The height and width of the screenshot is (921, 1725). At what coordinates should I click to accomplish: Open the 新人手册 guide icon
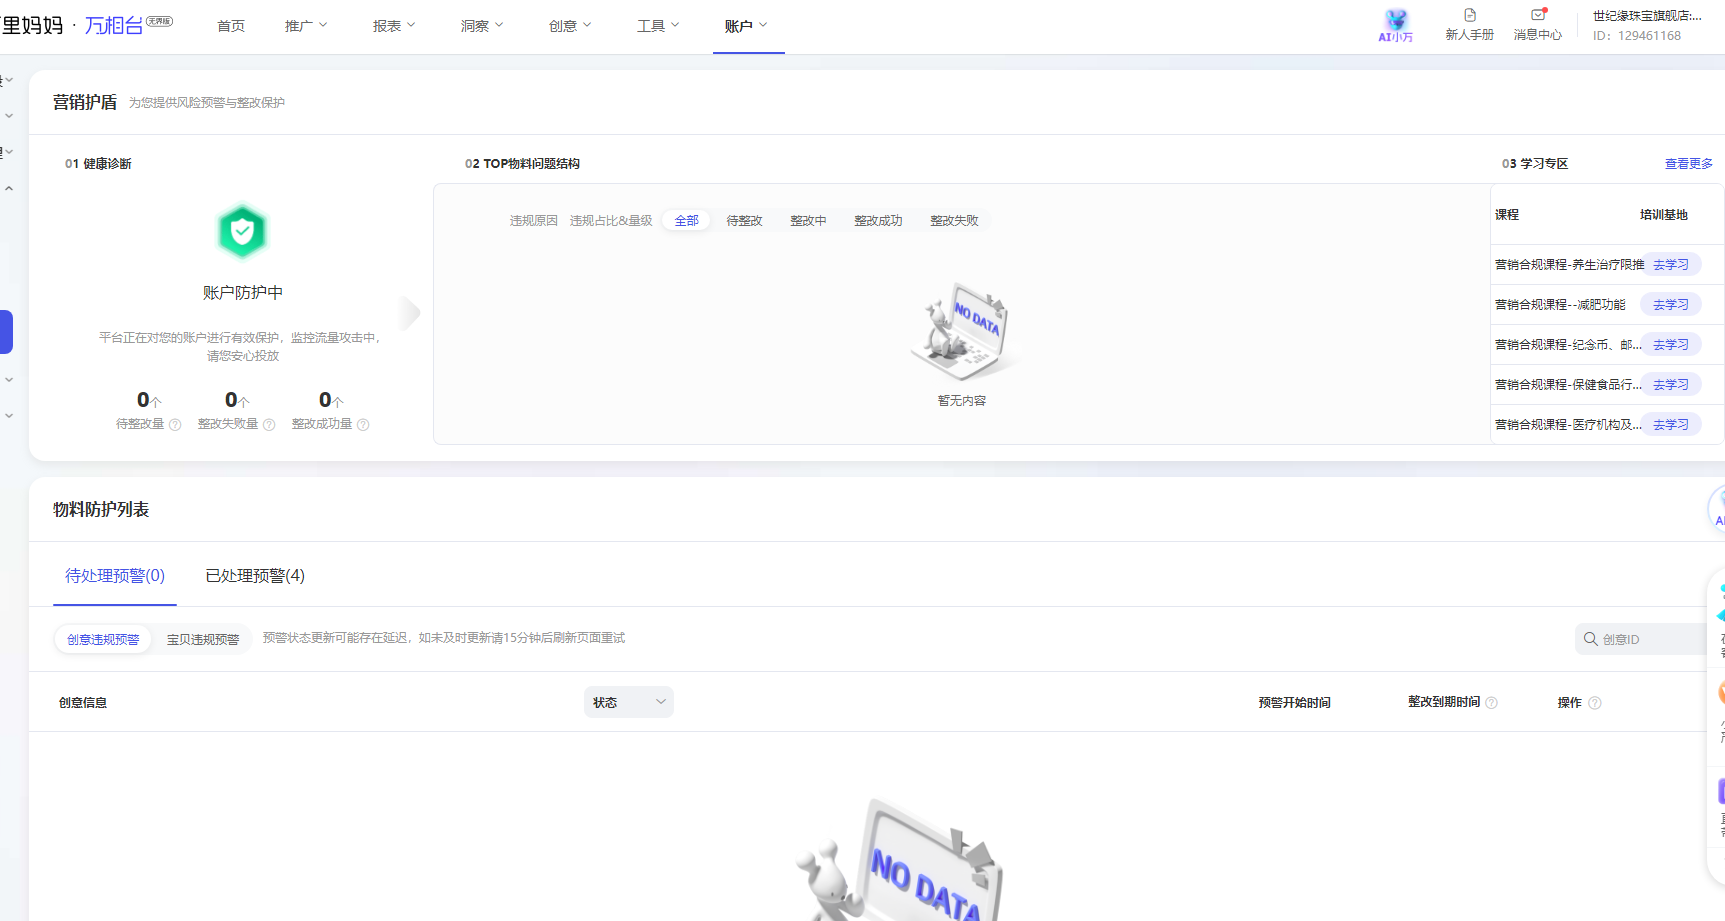pos(1469,16)
